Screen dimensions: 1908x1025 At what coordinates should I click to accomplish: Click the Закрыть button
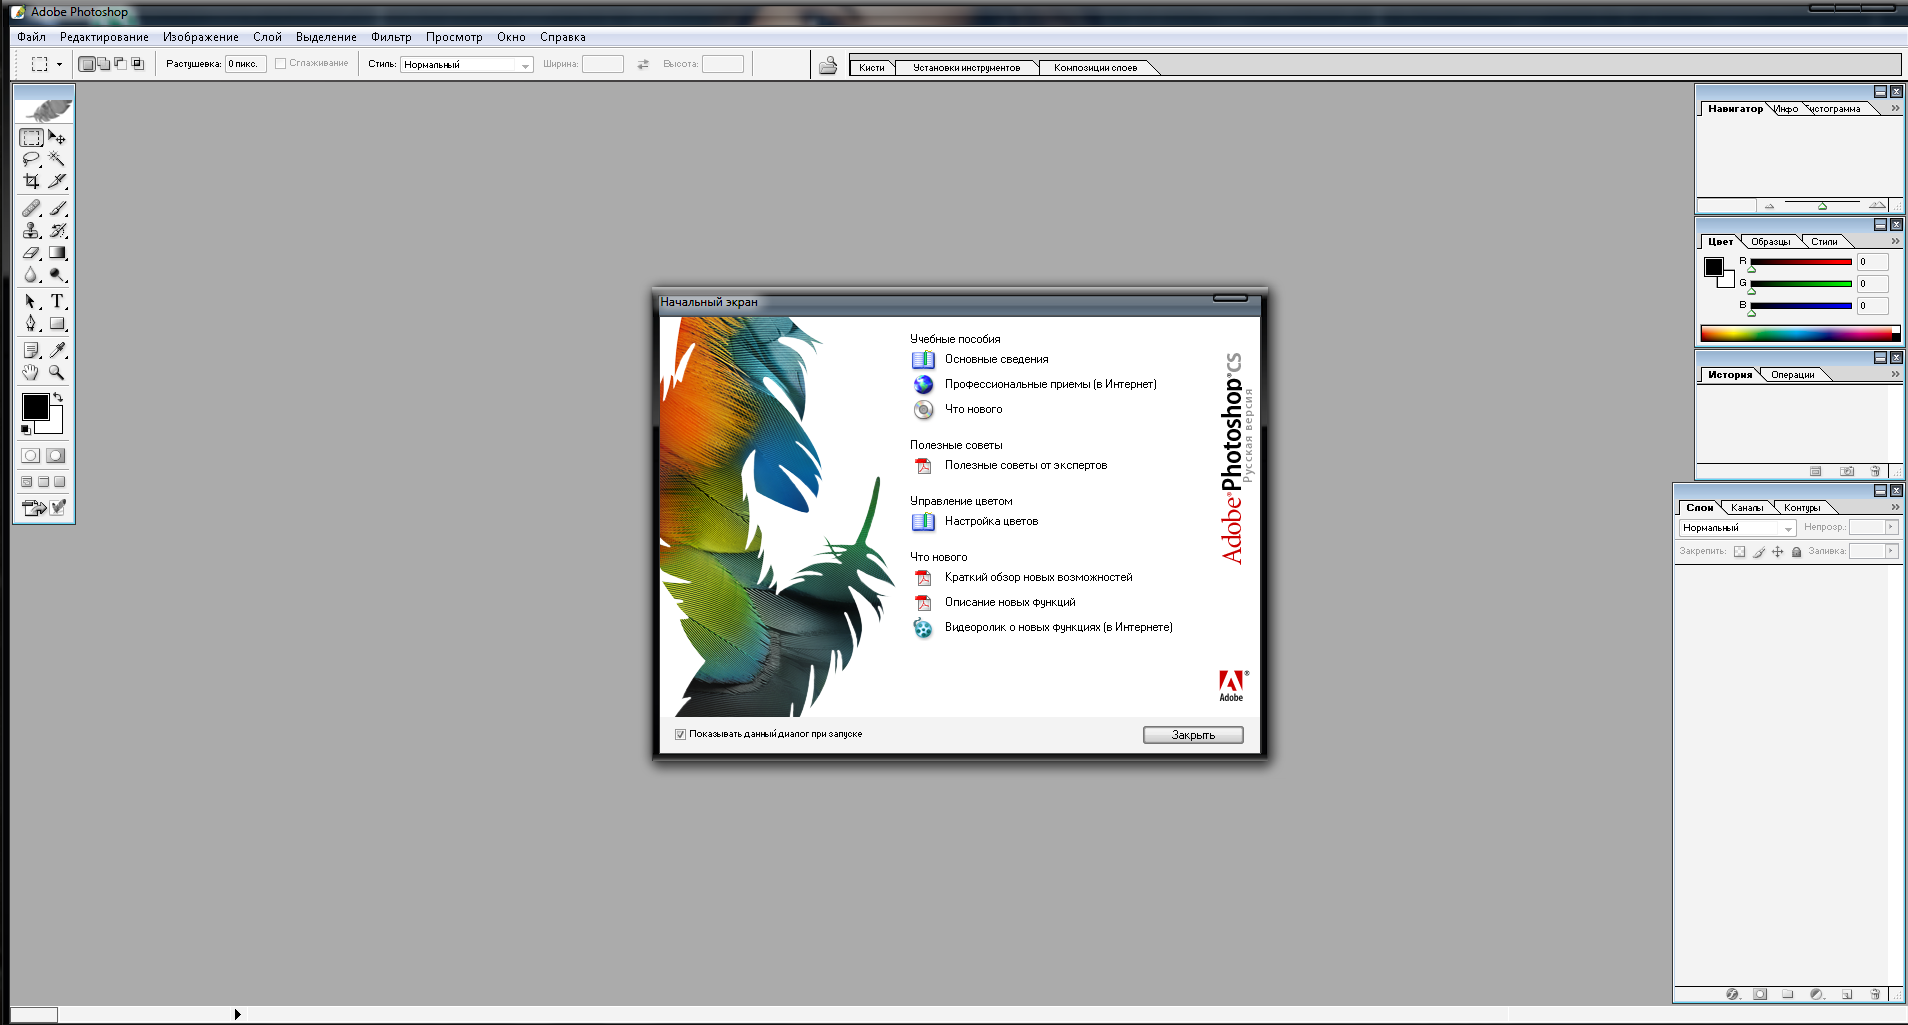pos(1192,735)
